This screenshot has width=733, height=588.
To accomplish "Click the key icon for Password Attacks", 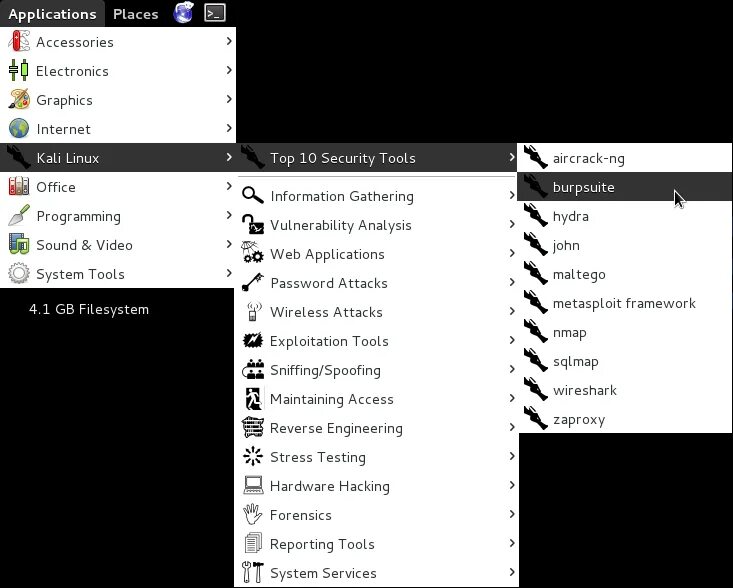I will [253, 283].
